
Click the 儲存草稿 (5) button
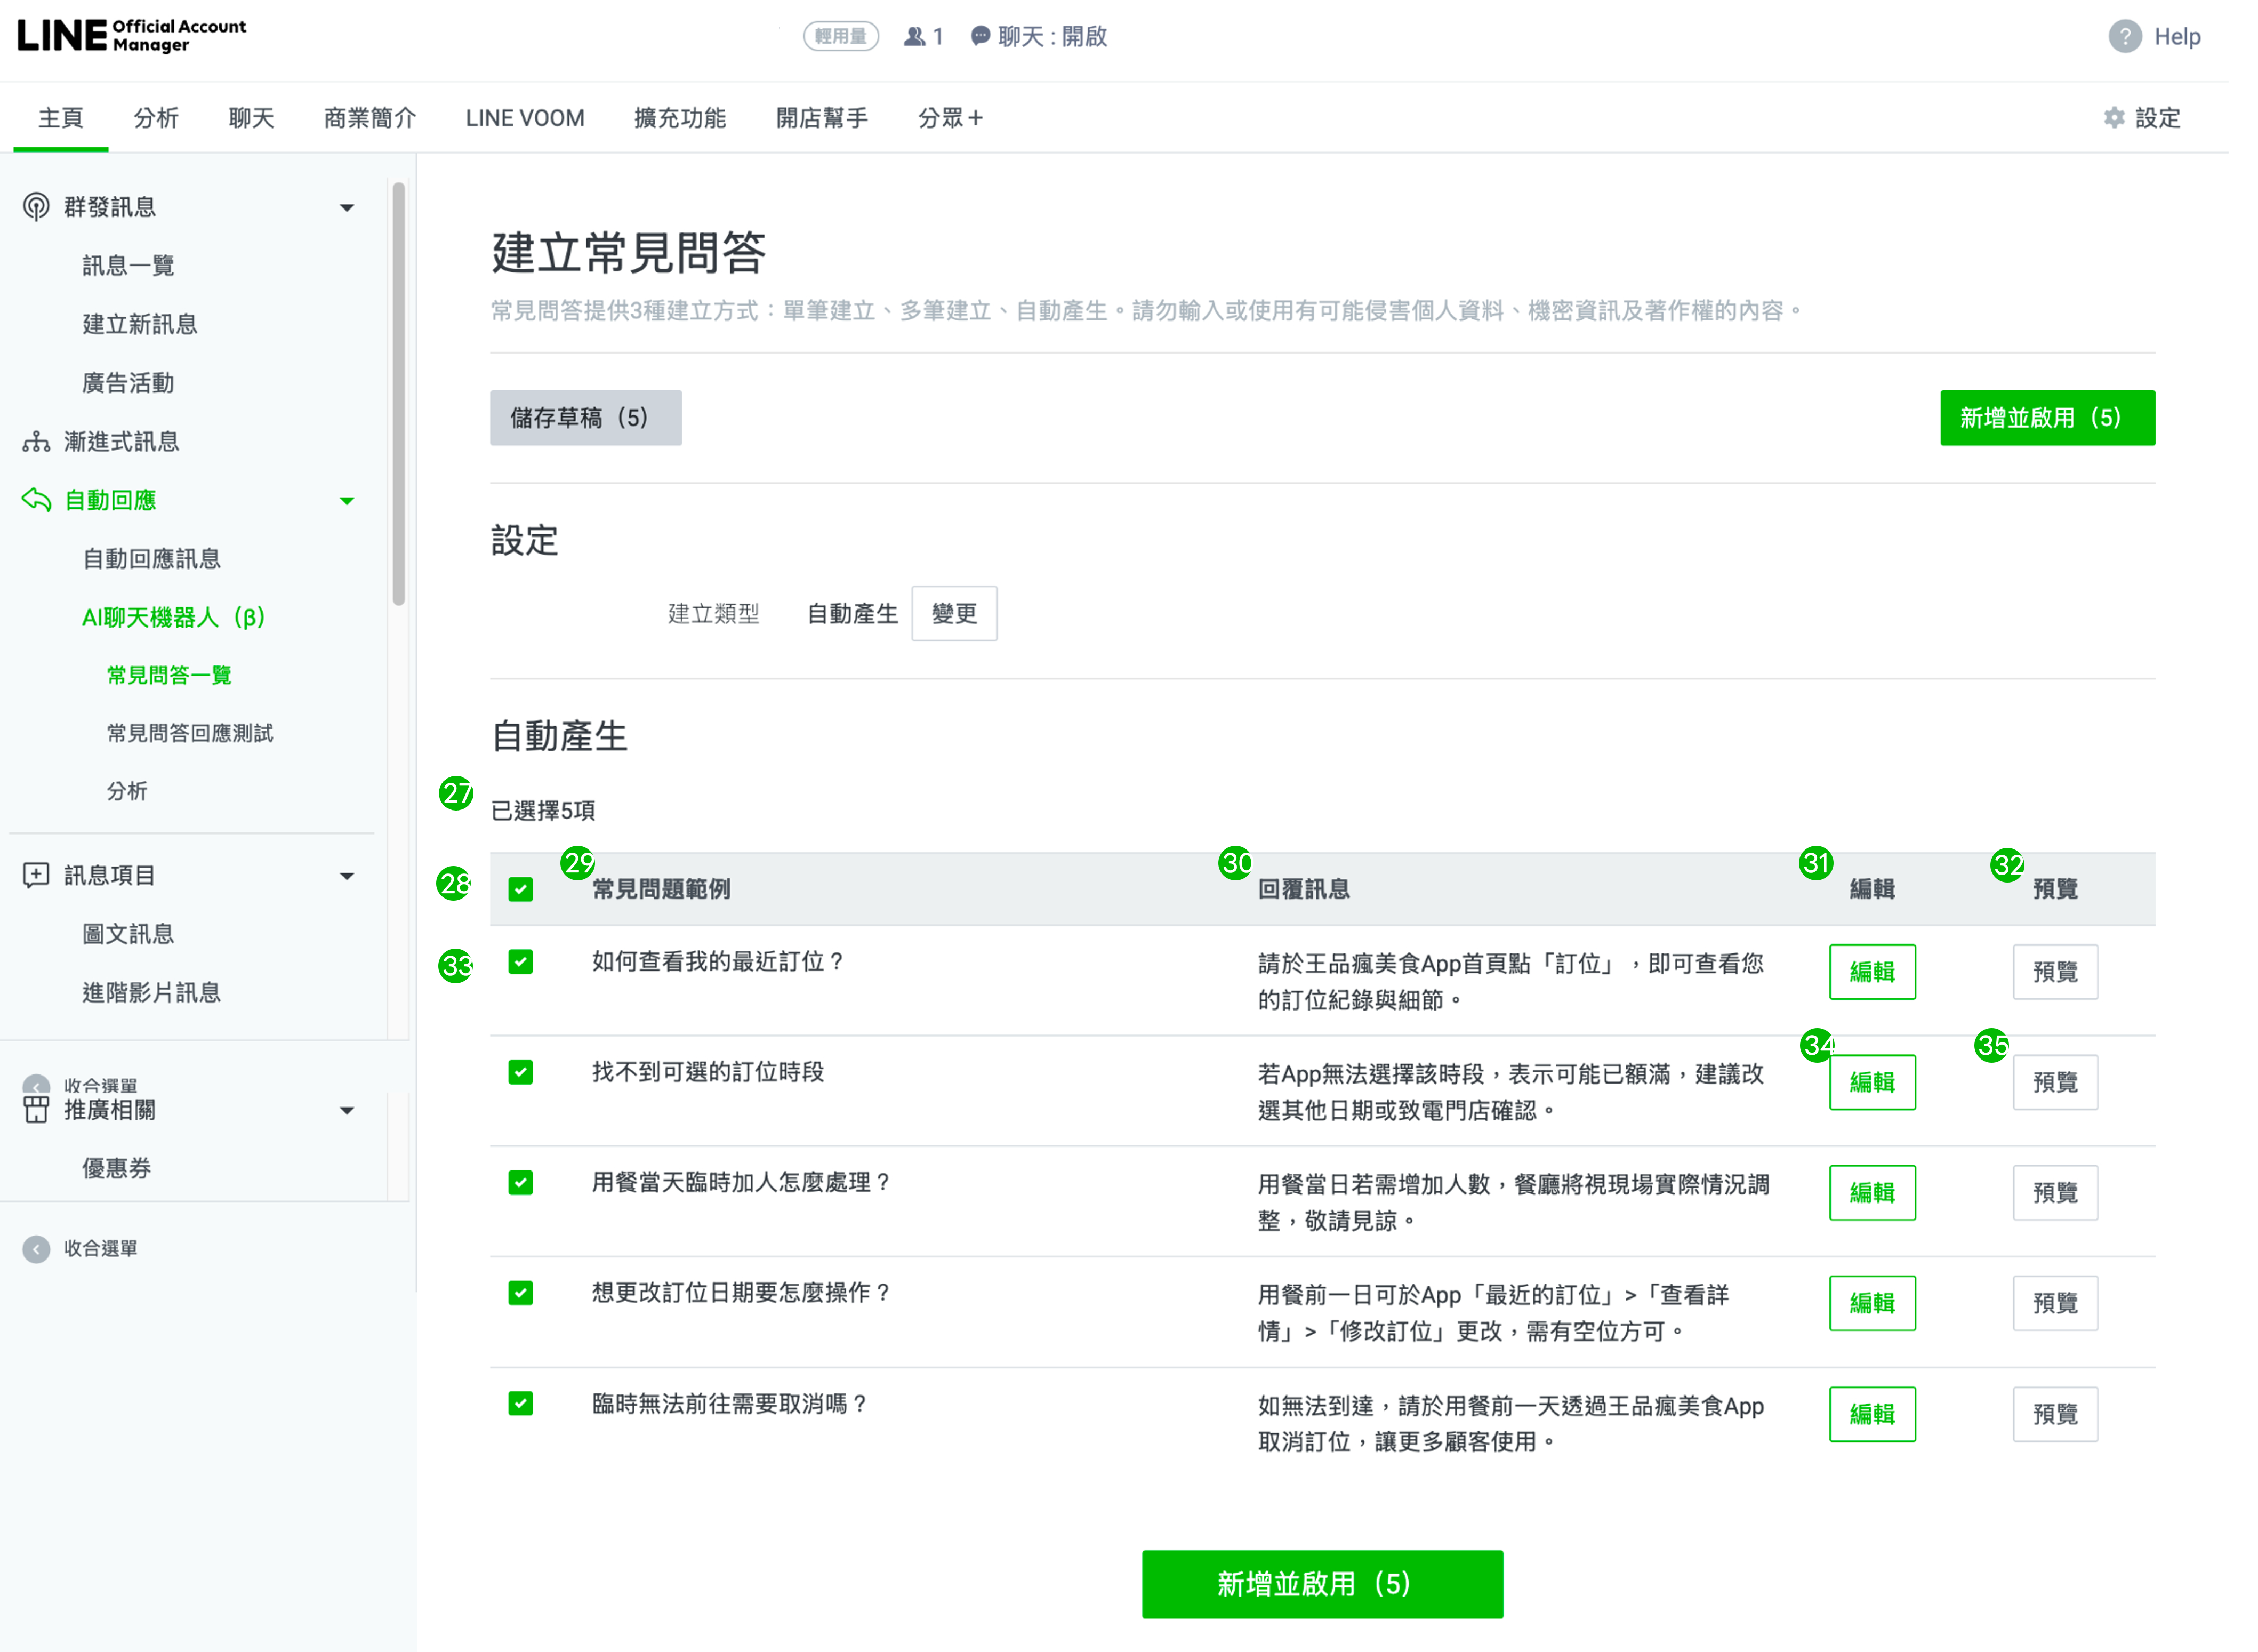[585, 418]
